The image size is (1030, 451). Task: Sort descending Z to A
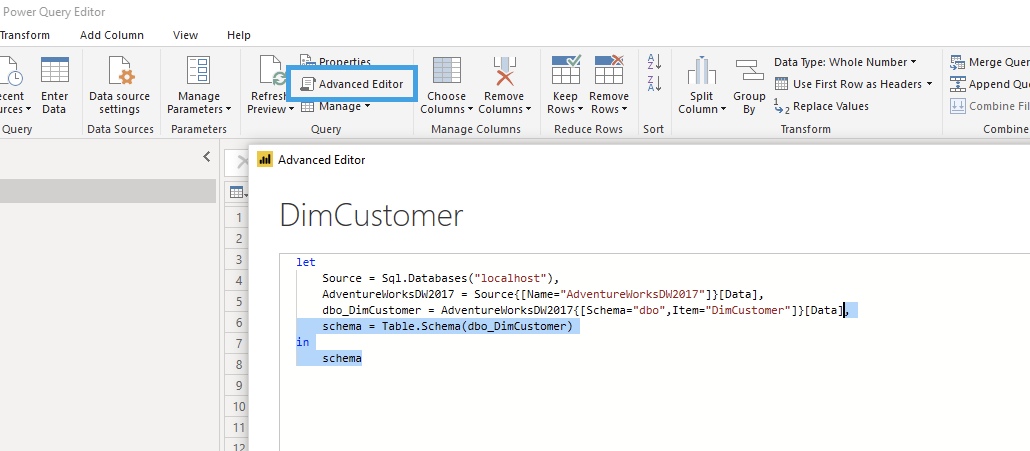tap(654, 83)
